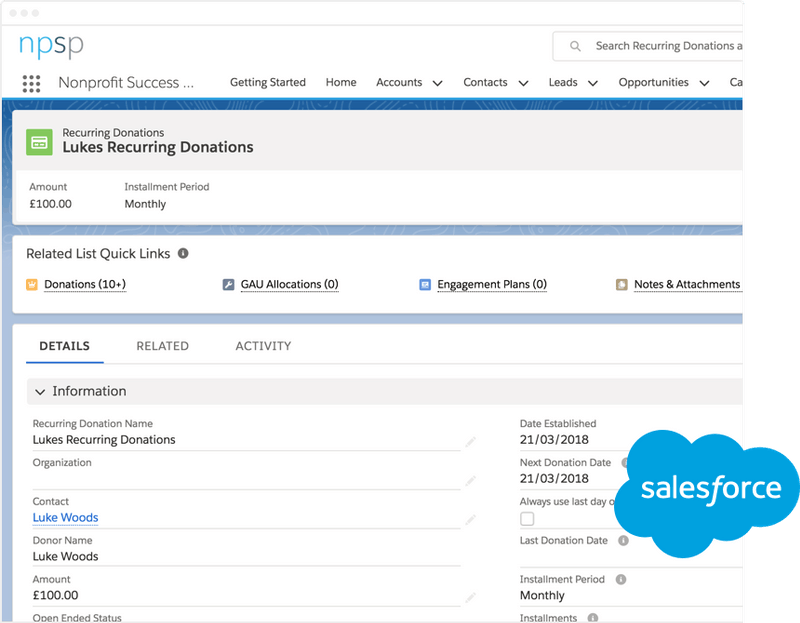Go to the Home nav item
This screenshot has height=623, width=800.
tap(341, 83)
